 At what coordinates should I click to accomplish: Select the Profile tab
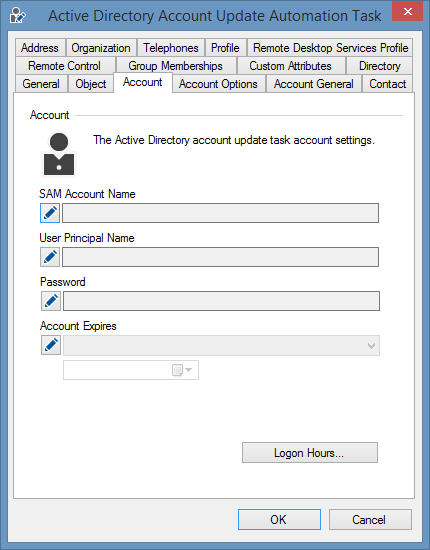click(x=225, y=48)
